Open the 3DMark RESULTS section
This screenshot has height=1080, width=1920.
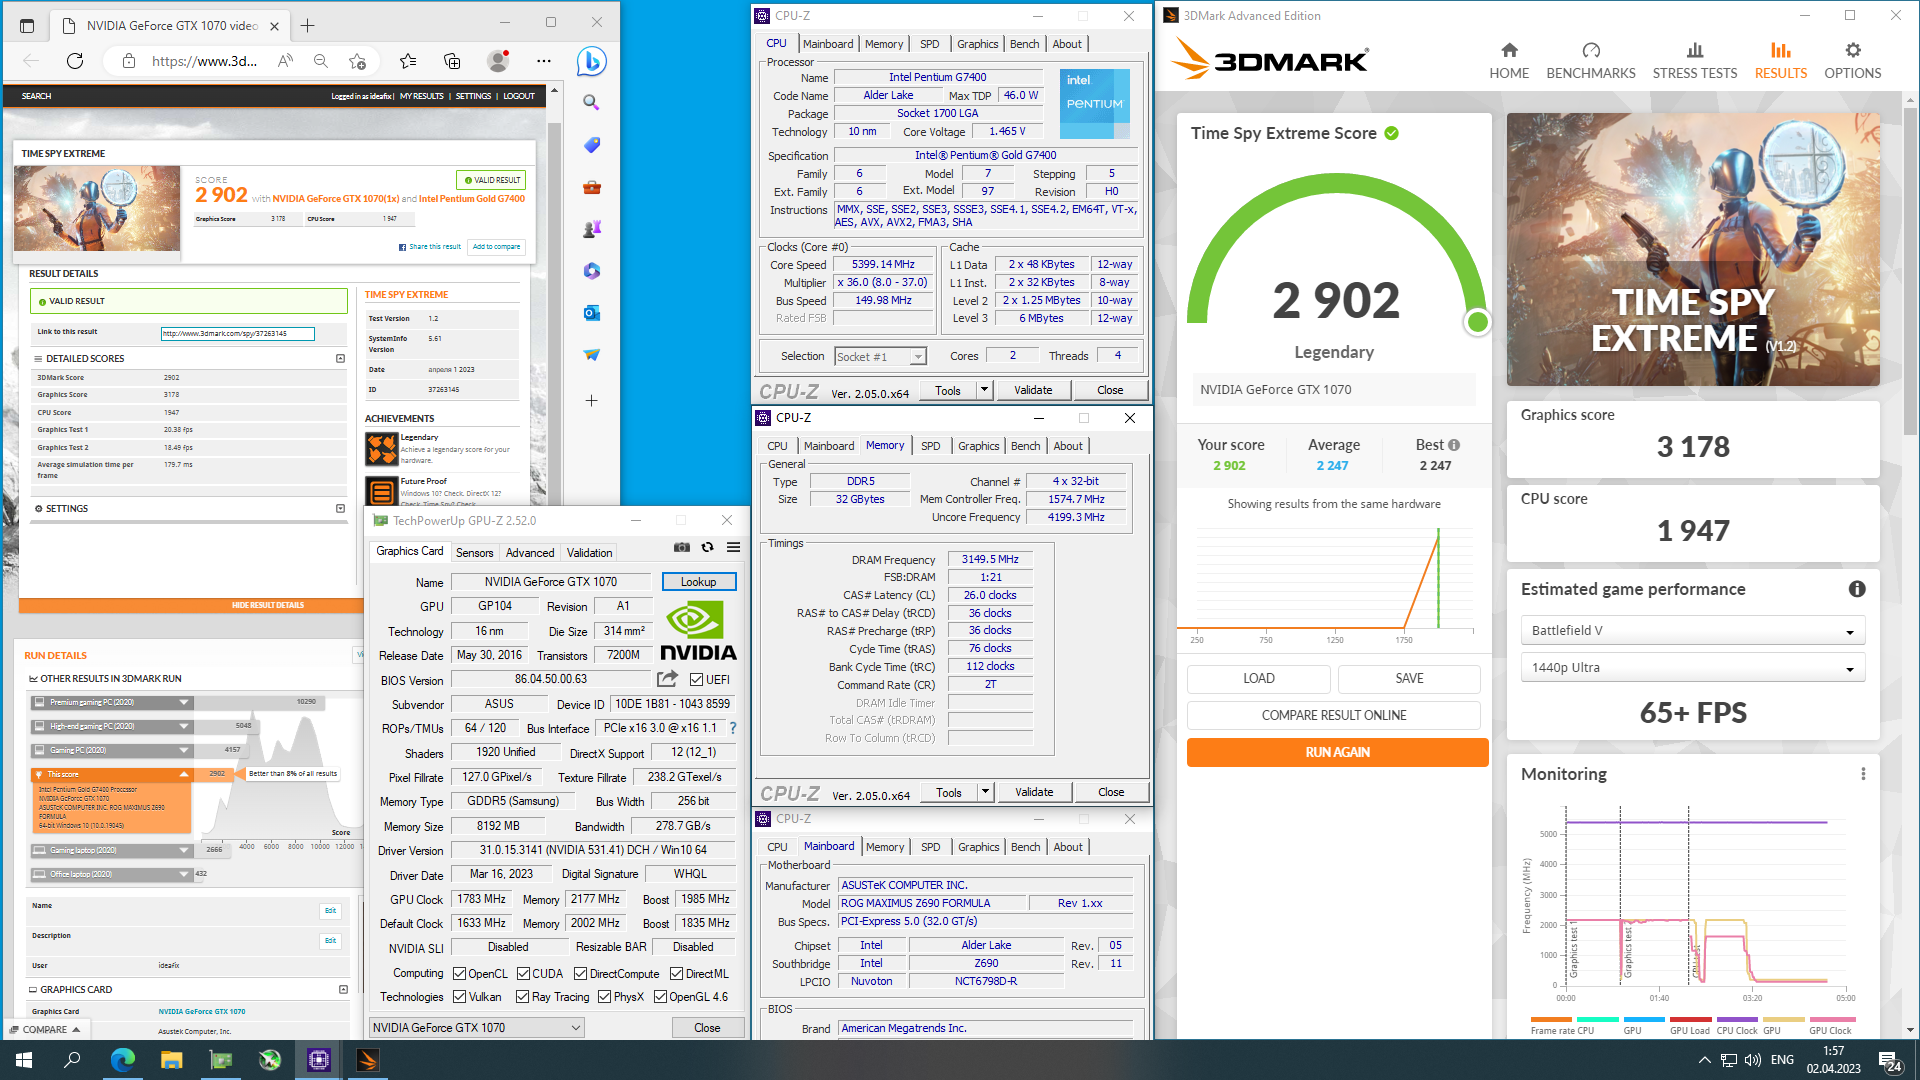point(1781,61)
